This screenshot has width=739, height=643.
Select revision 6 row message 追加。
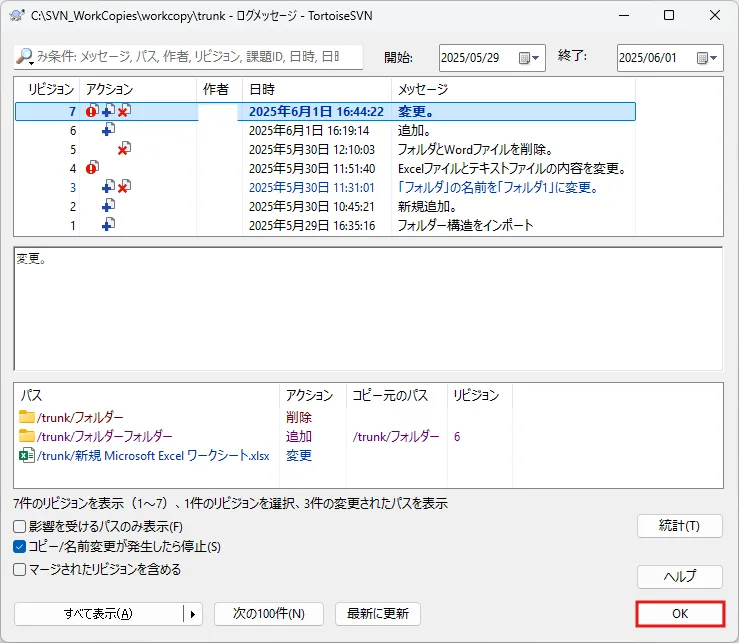point(414,131)
